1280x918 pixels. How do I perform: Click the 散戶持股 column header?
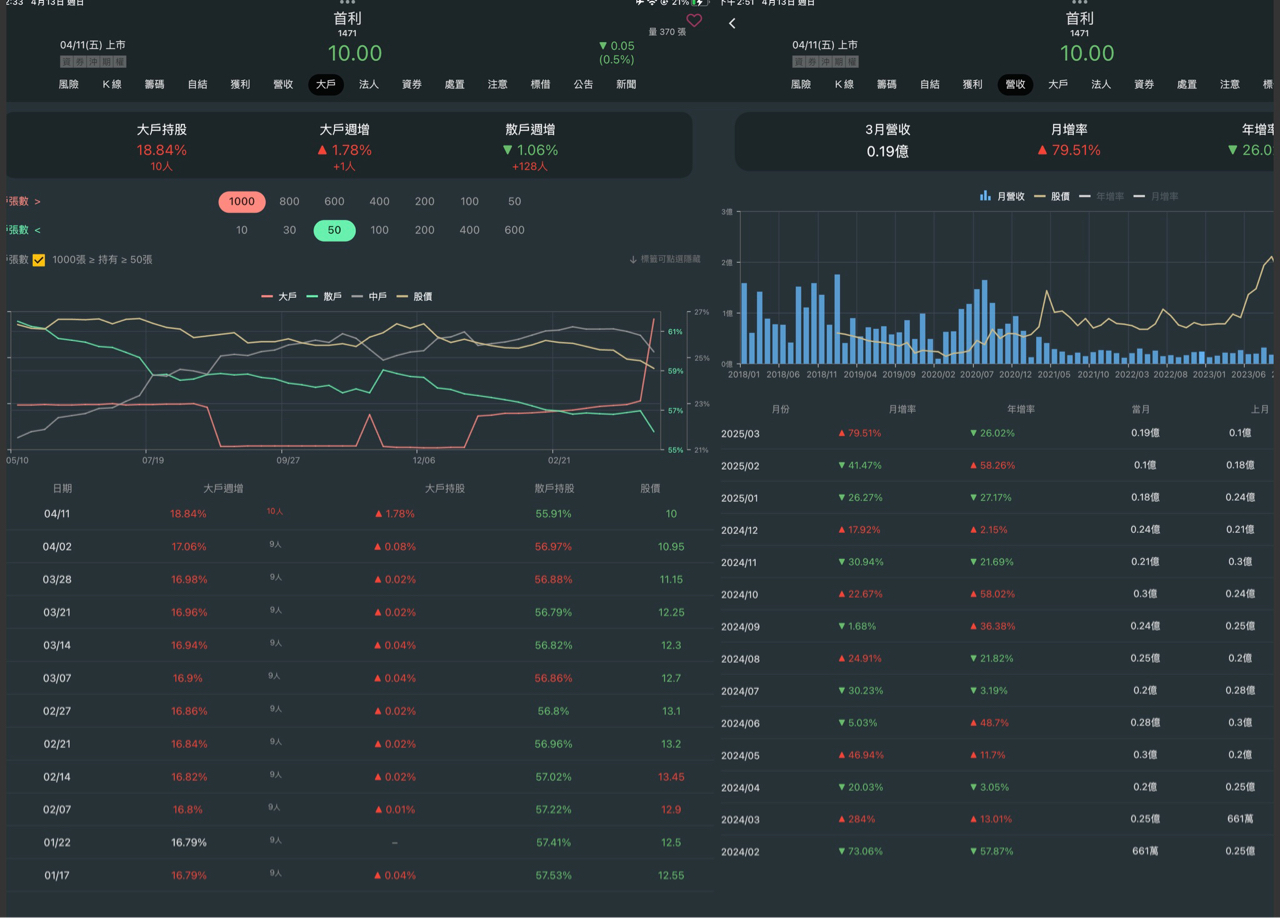(x=554, y=488)
